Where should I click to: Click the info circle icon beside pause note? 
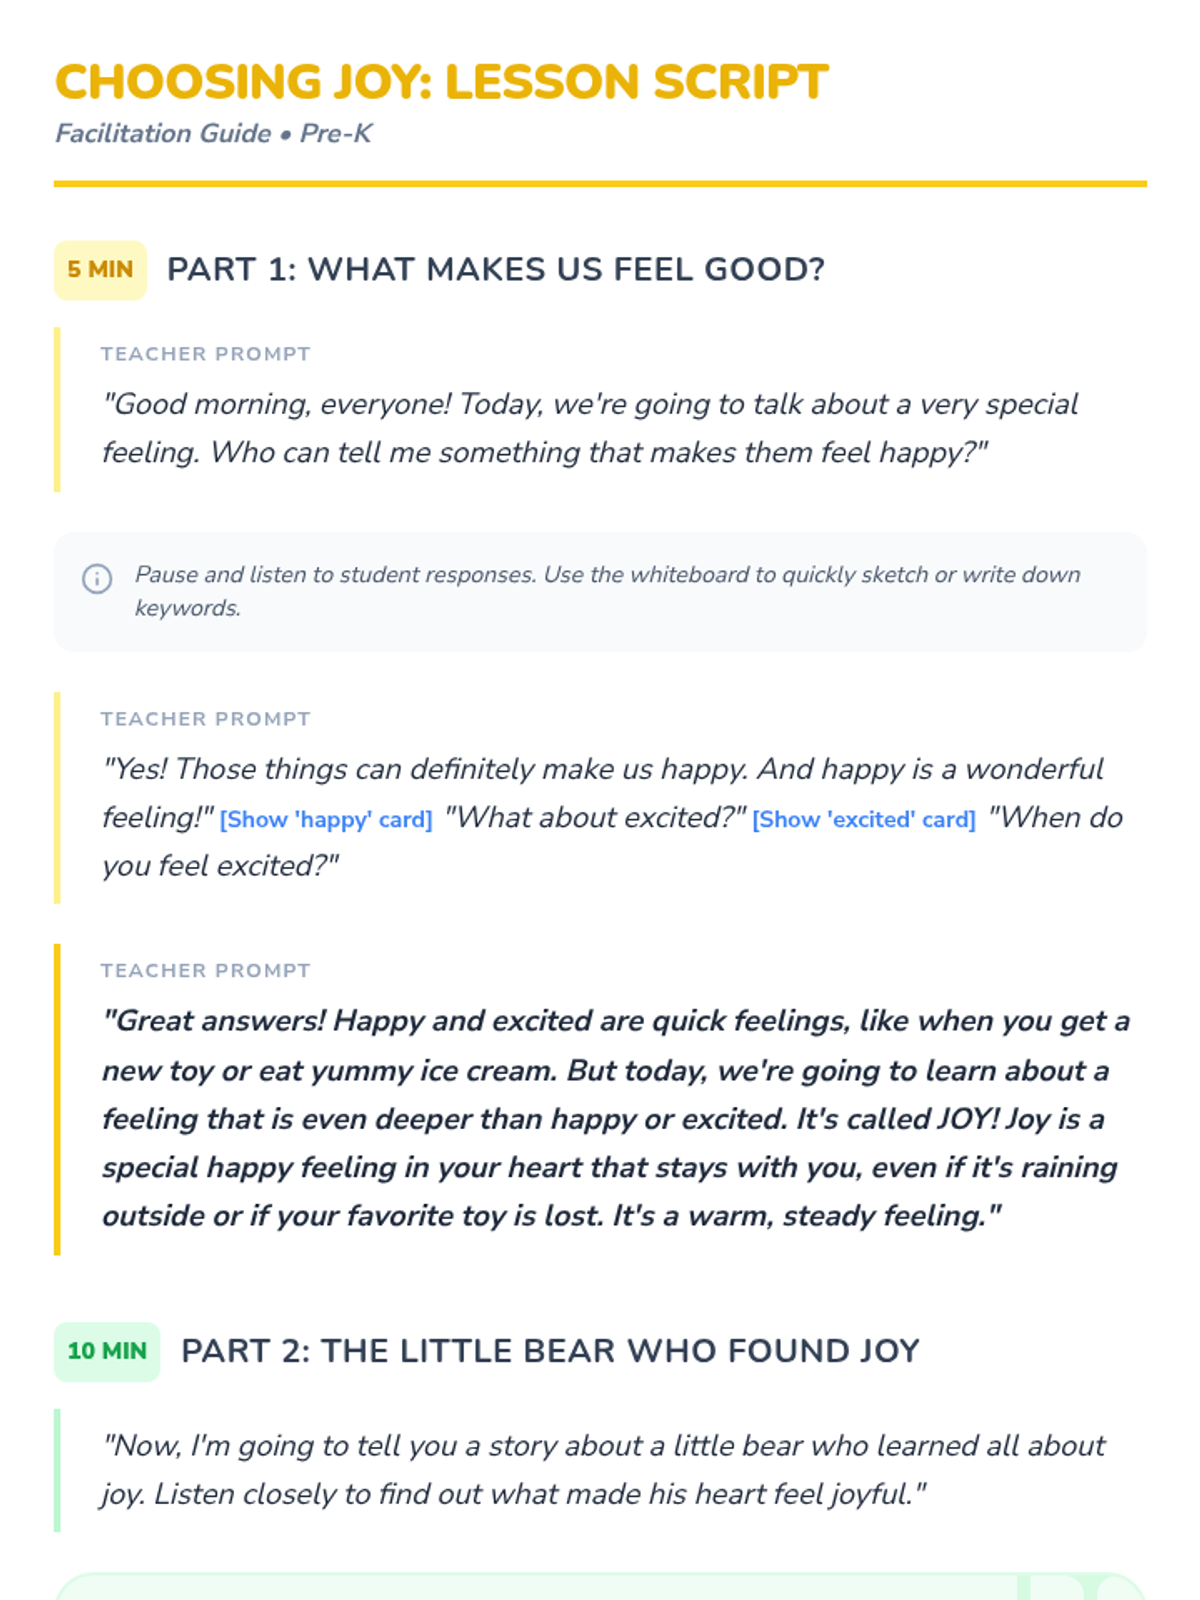pos(97,578)
